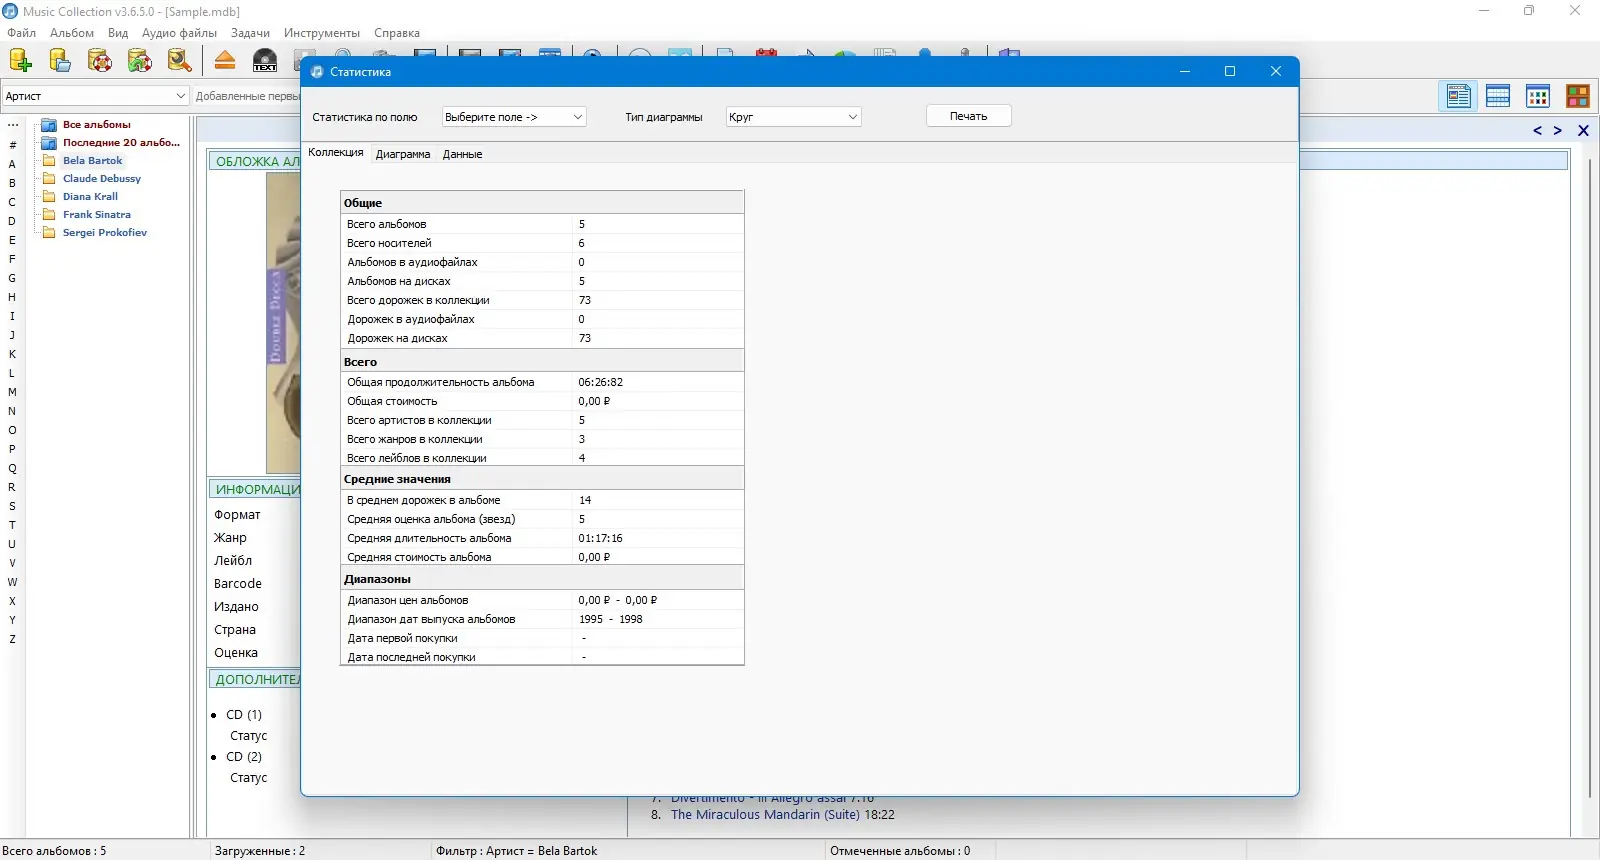Click the CD (1) disc entry
The width and height of the screenshot is (1600, 860).
pyautogui.click(x=244, y=715)
